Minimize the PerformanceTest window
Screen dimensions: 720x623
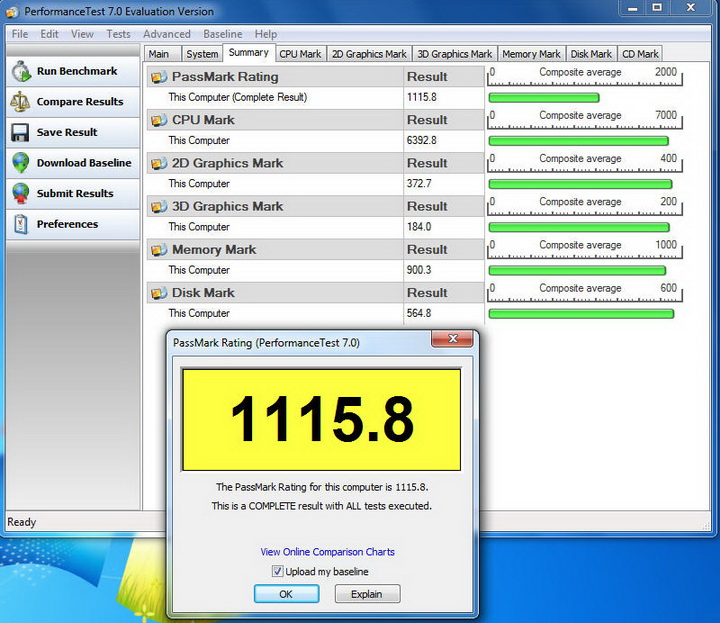click(633, 8)
